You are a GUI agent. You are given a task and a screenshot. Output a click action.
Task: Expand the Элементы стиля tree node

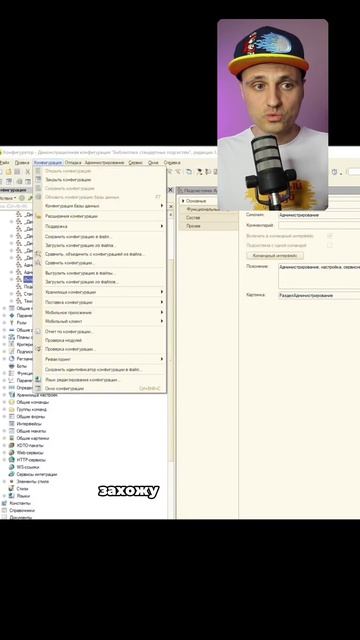coord(4,482)
